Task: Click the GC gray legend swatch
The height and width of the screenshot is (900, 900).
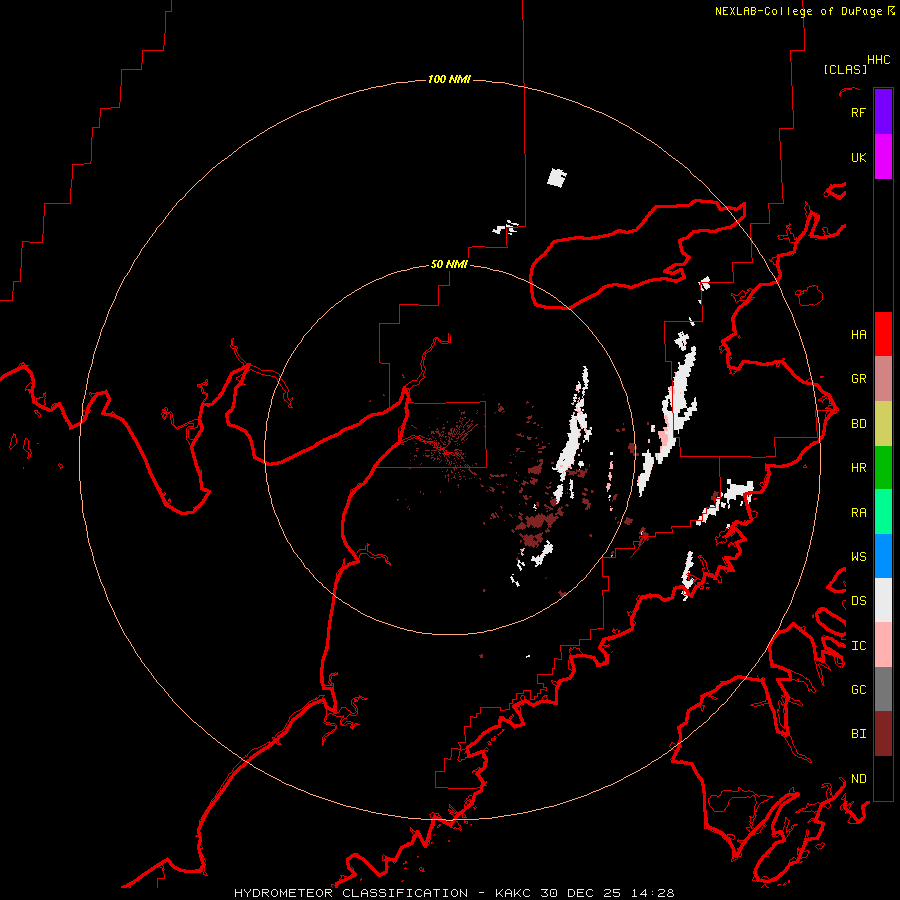Action: pos(883,689)
